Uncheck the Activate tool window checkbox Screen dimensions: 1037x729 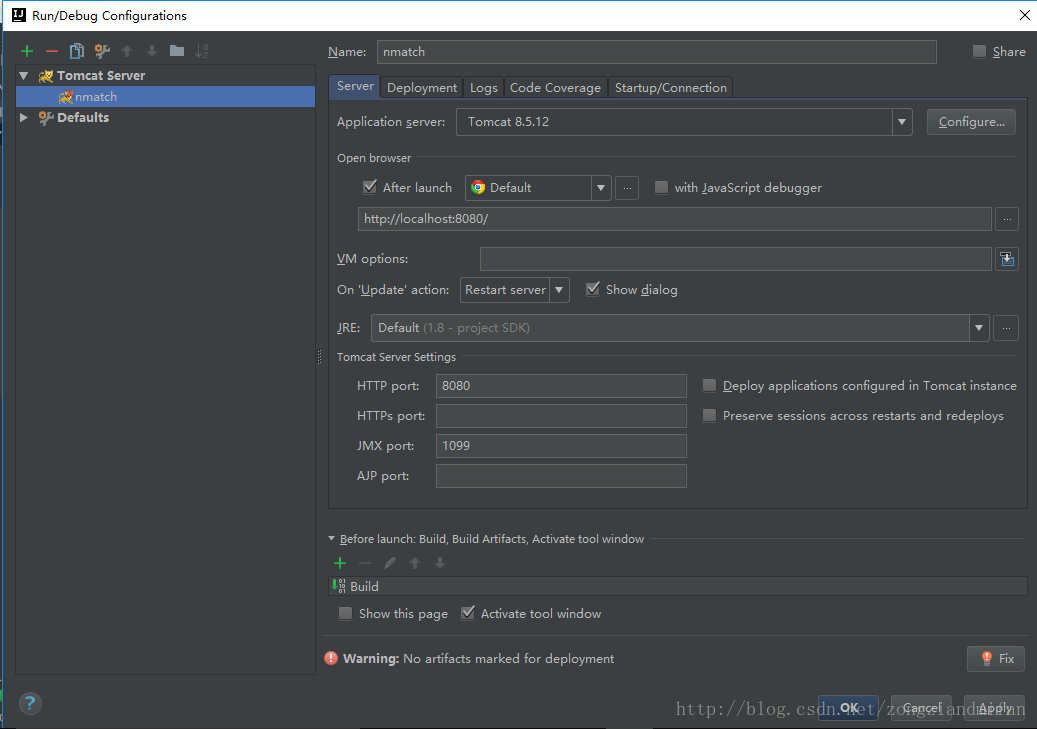click(468, 613)
